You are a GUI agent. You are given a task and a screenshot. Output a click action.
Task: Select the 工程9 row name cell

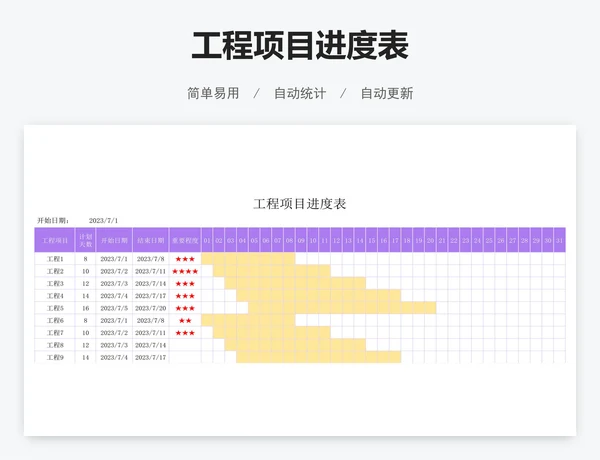point(55,357)
